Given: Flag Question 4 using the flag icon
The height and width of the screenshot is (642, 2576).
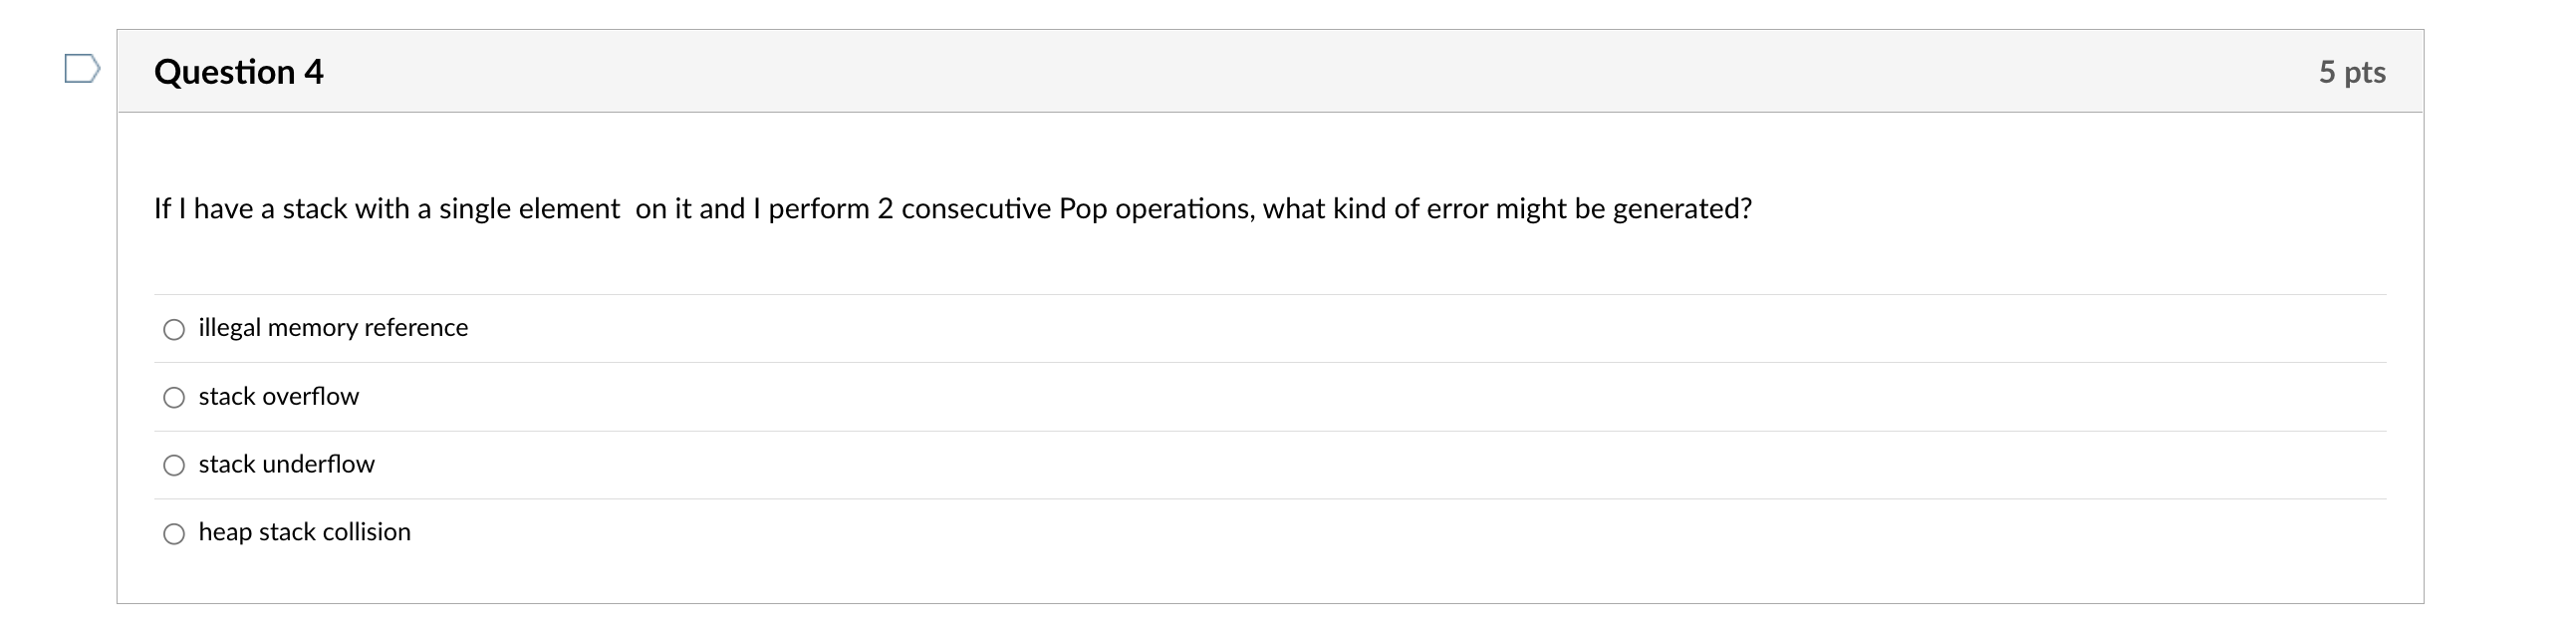Looking at the screenshot, I should point(82,69).
